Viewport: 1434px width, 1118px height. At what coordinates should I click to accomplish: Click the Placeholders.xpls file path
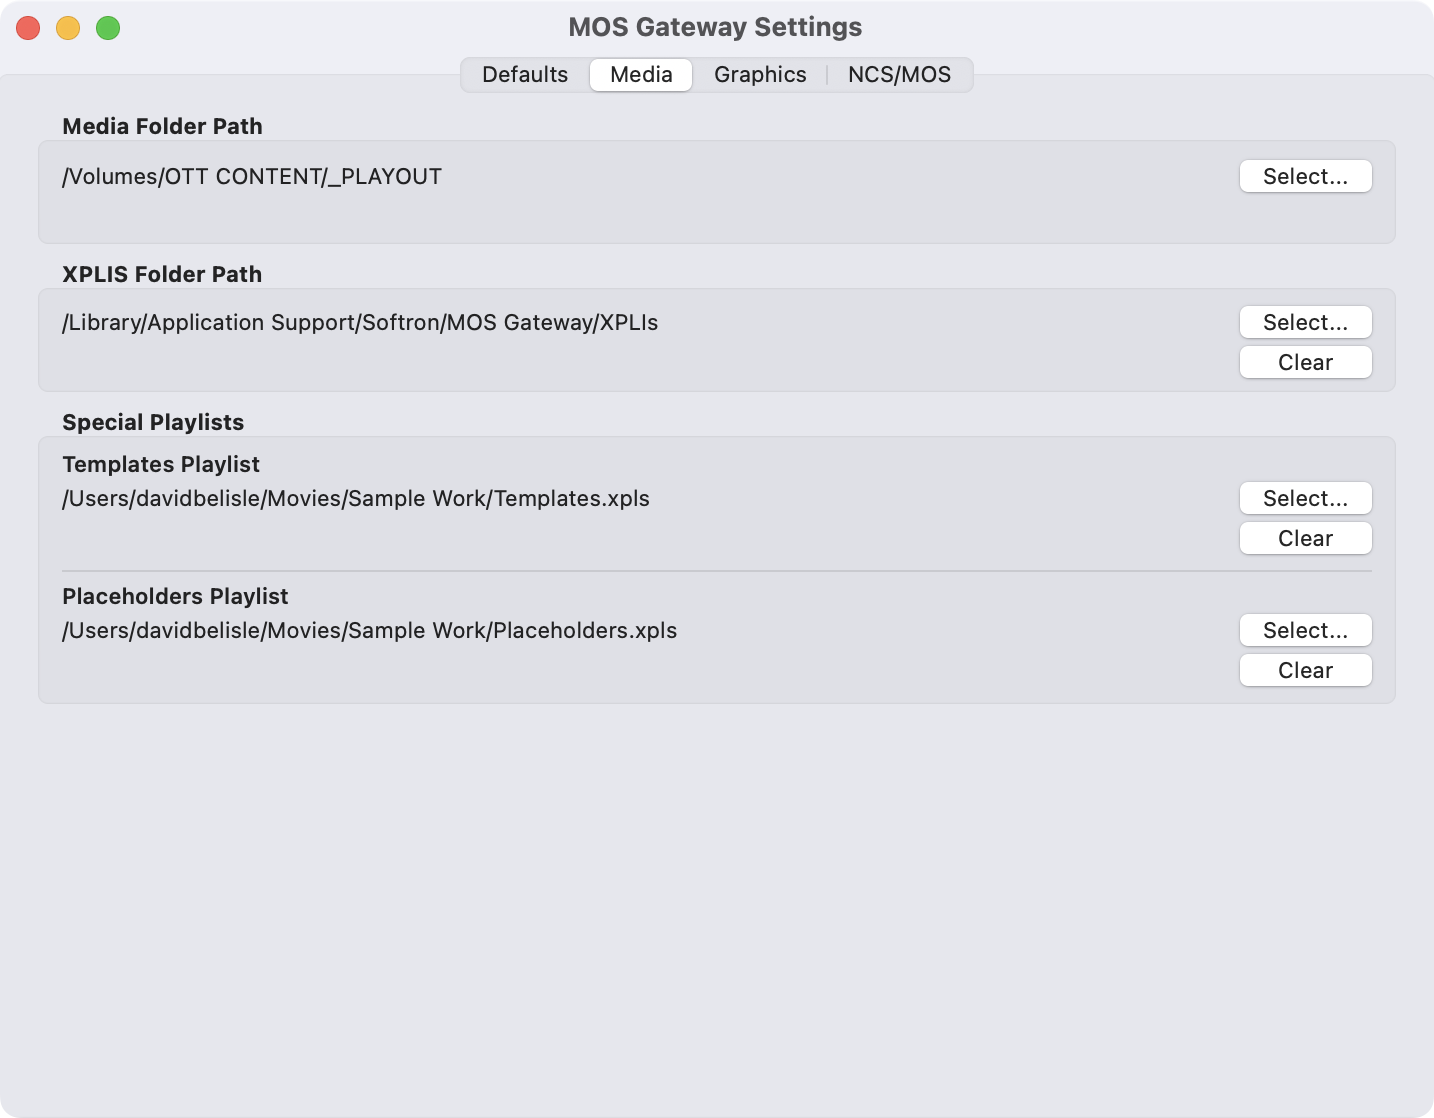coord(370,631)
